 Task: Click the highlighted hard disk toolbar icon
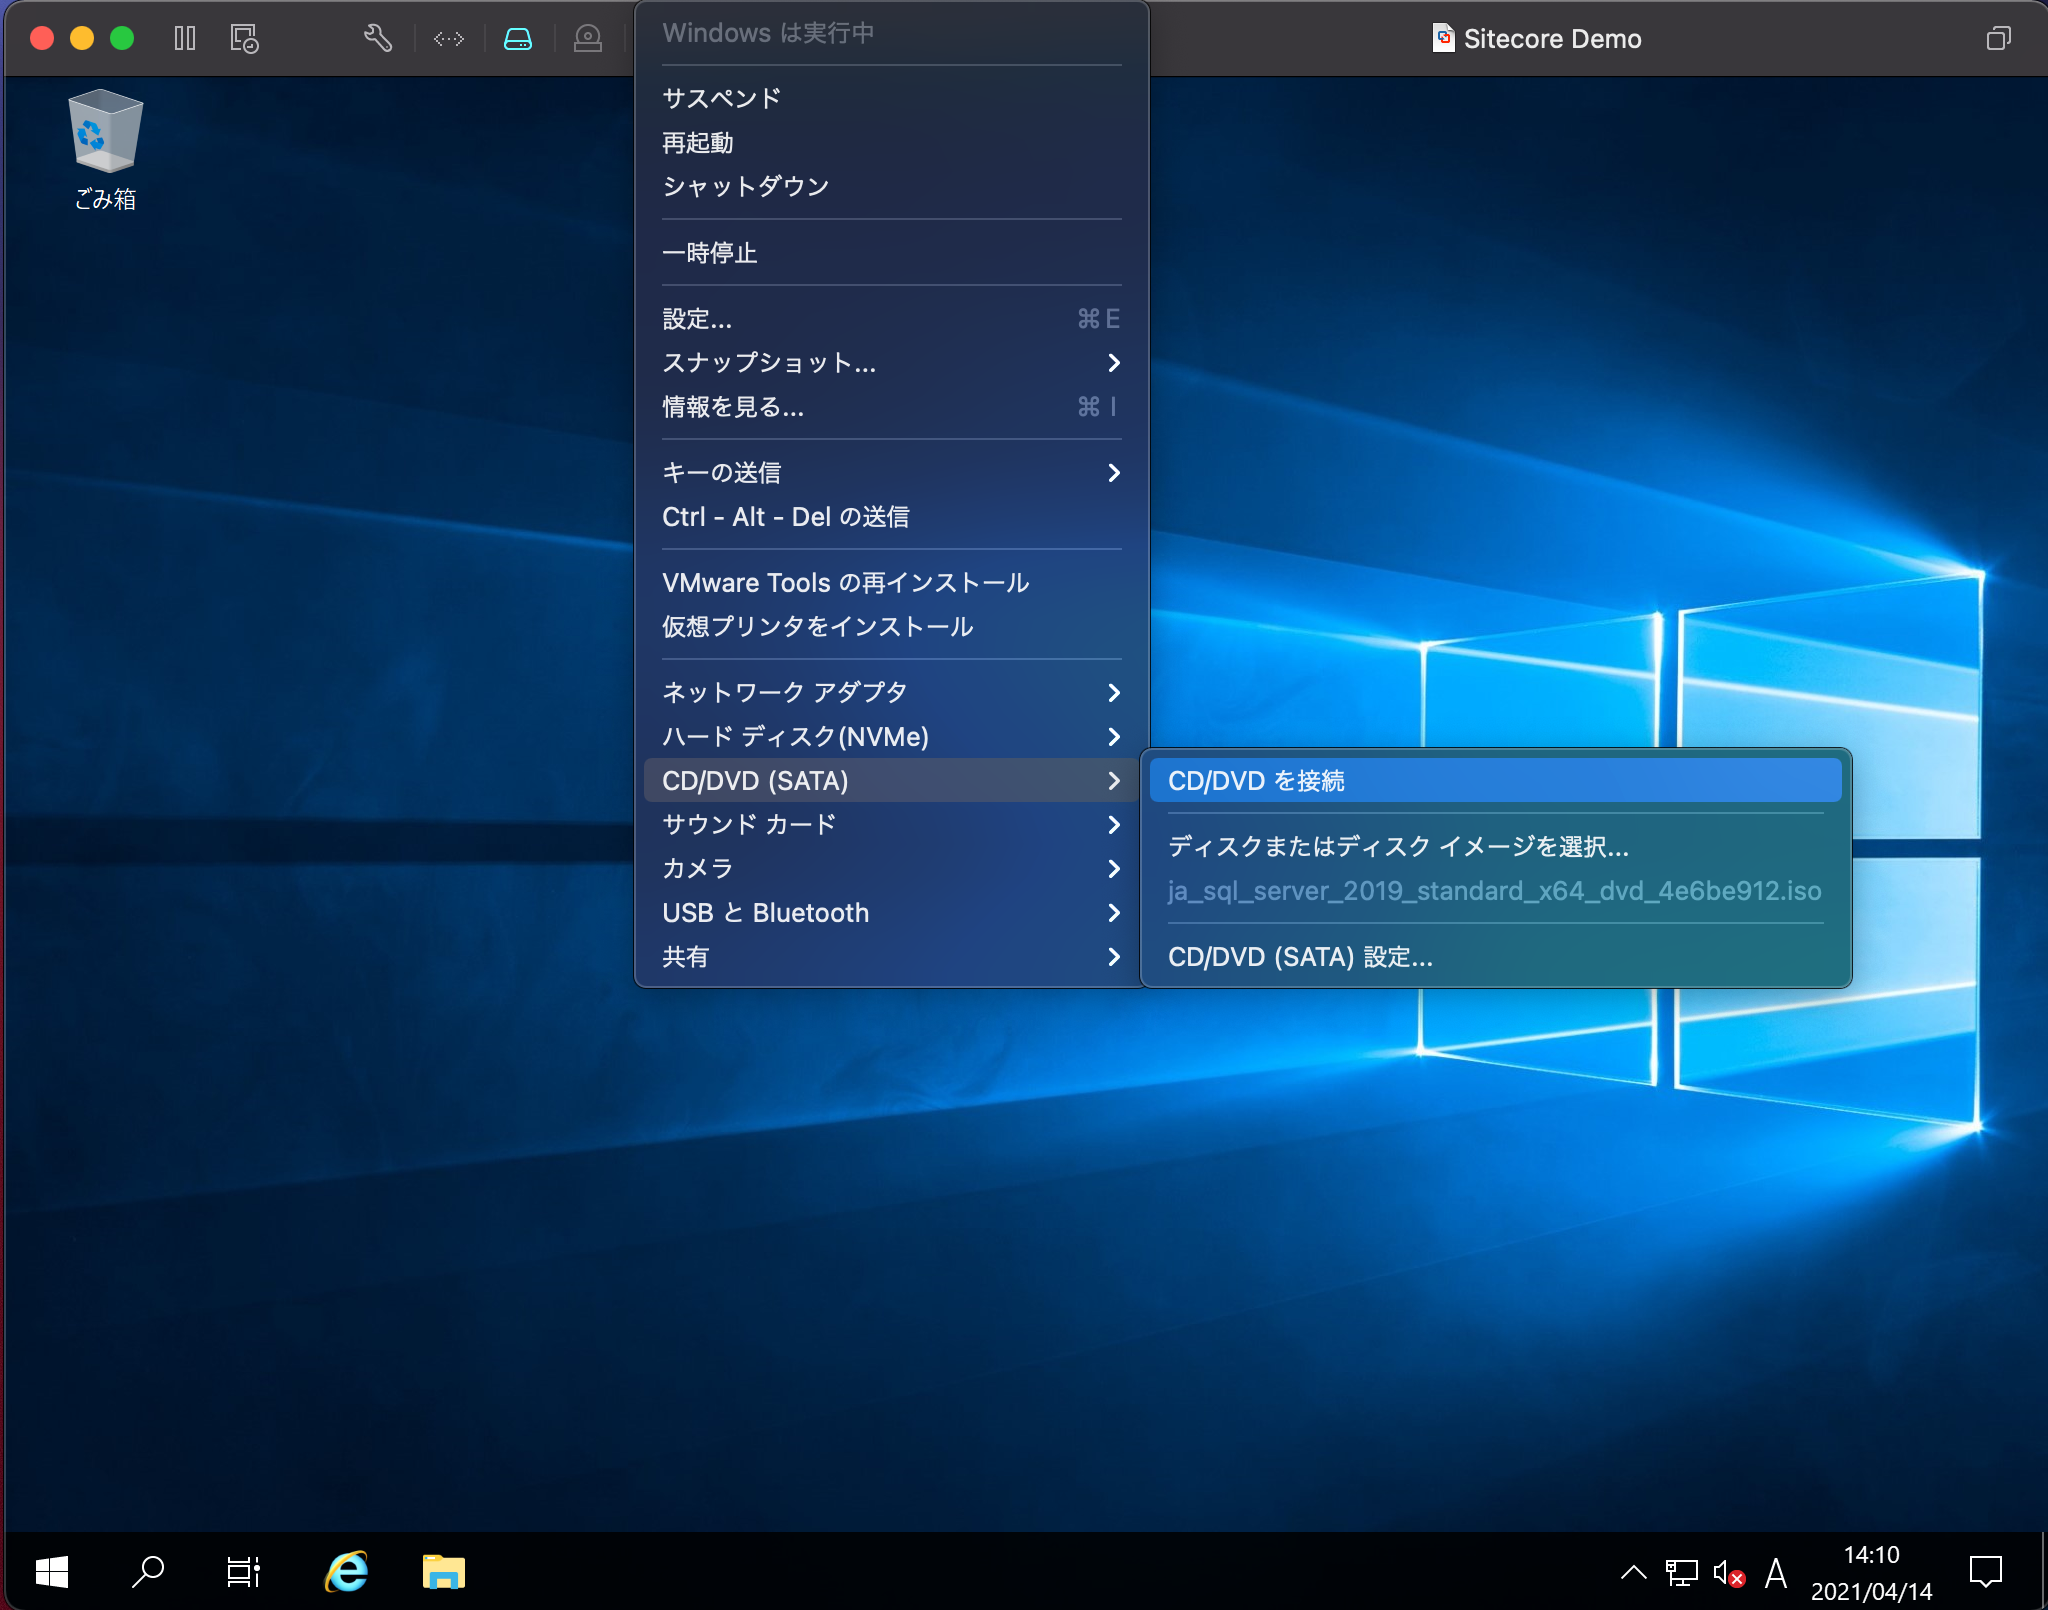tap(518, 39)
